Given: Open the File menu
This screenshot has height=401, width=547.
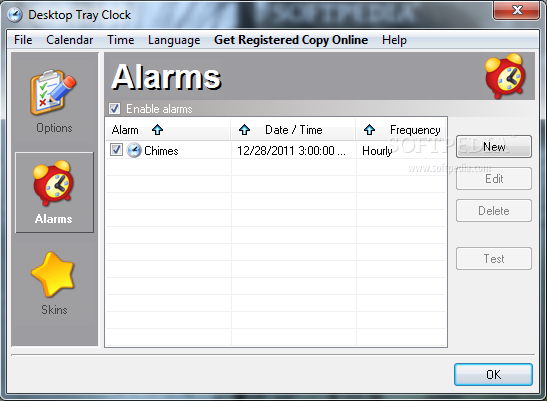Looking at the screenshot, I should (x=23, y=40).
